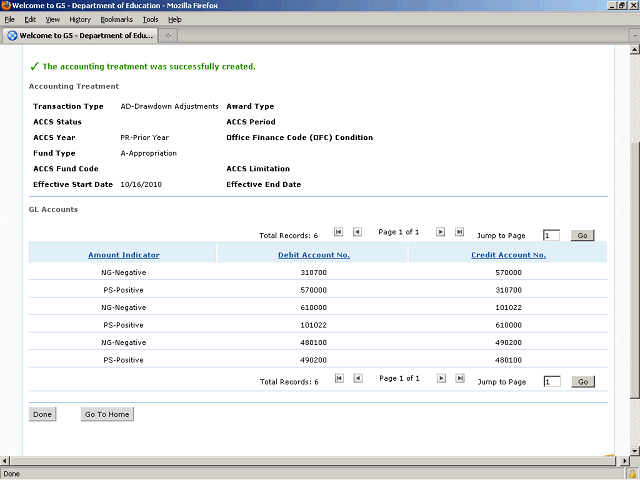The image size is (640, 480).
Task: Focus the top Jump to Page field
Action: click(551, 235)
